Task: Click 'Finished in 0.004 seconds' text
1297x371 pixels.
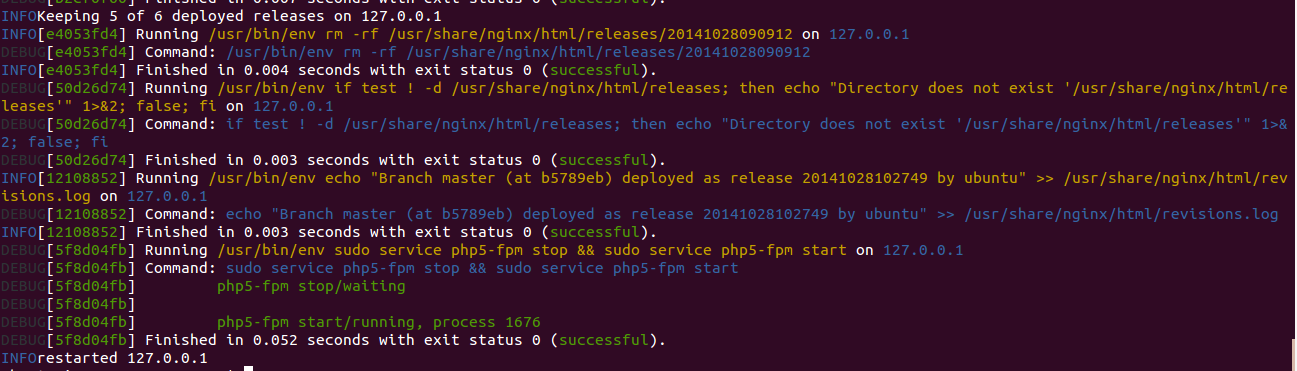Action: pos(248,70)
